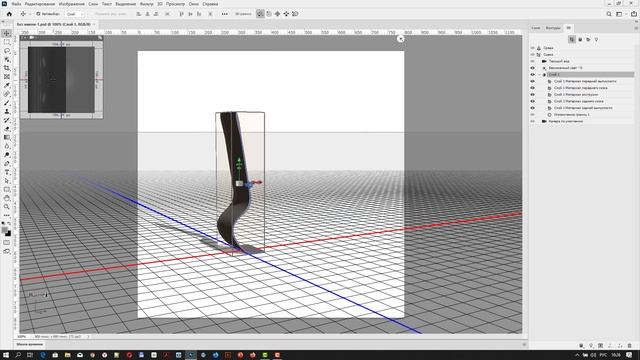This screenshot has width=640, height=360.
Task: Activate the 3D roll mode icon
Action: [269, 14]
